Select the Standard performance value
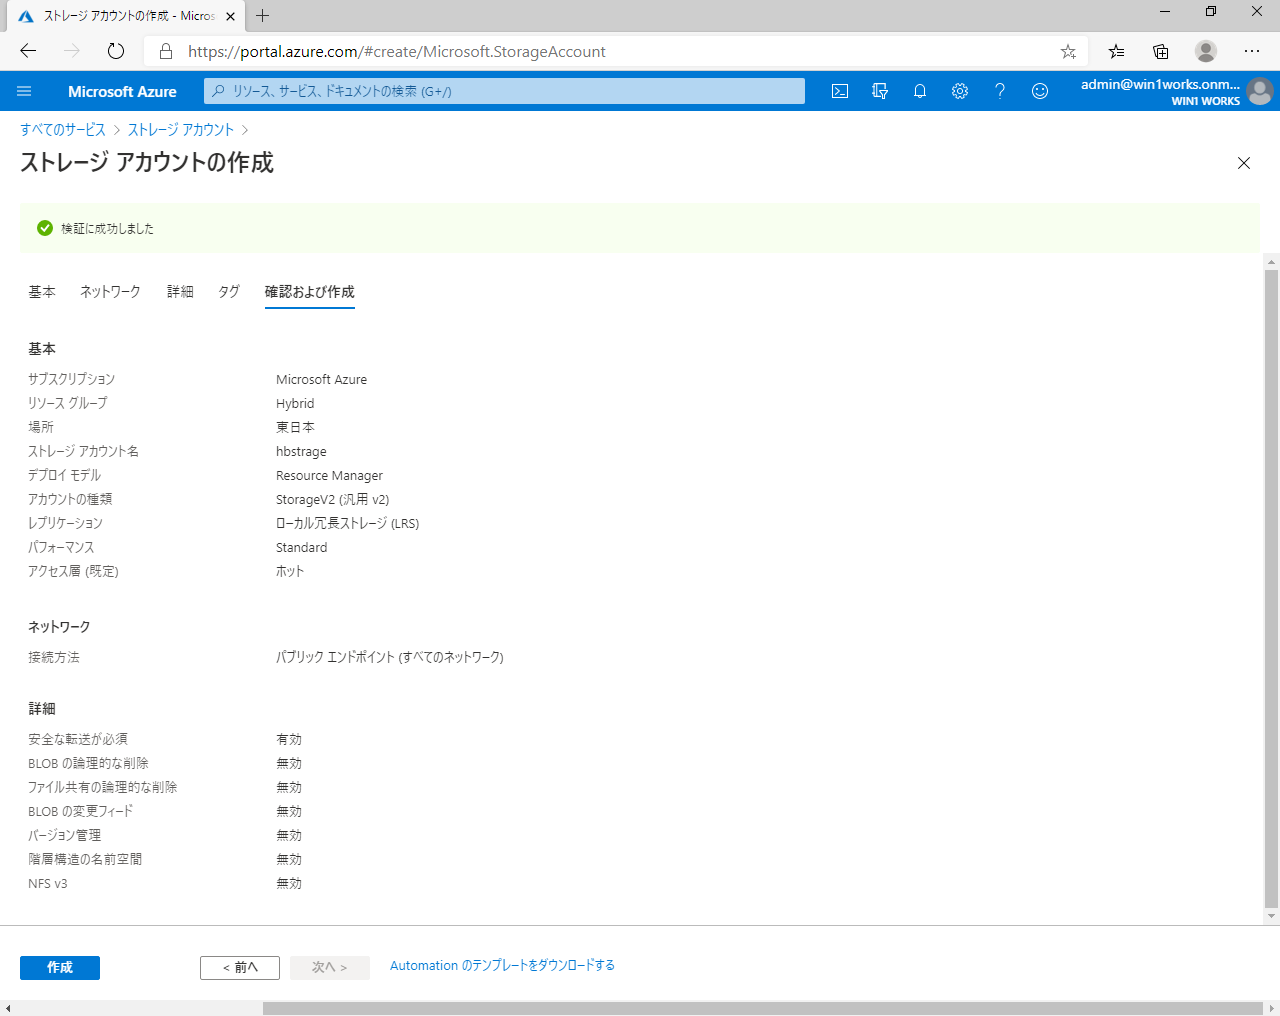Image resolution: width=1280 pixels, height=1016 pixels. (301, 548)
